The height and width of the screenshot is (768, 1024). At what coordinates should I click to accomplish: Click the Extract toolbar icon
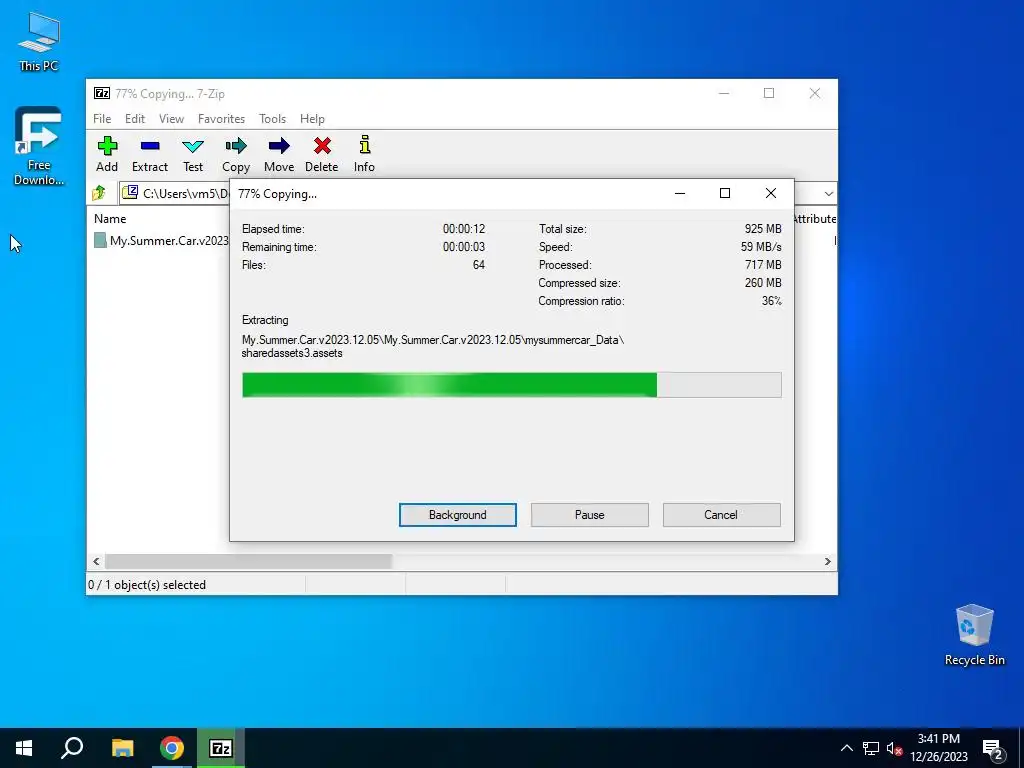pos(150,146)
